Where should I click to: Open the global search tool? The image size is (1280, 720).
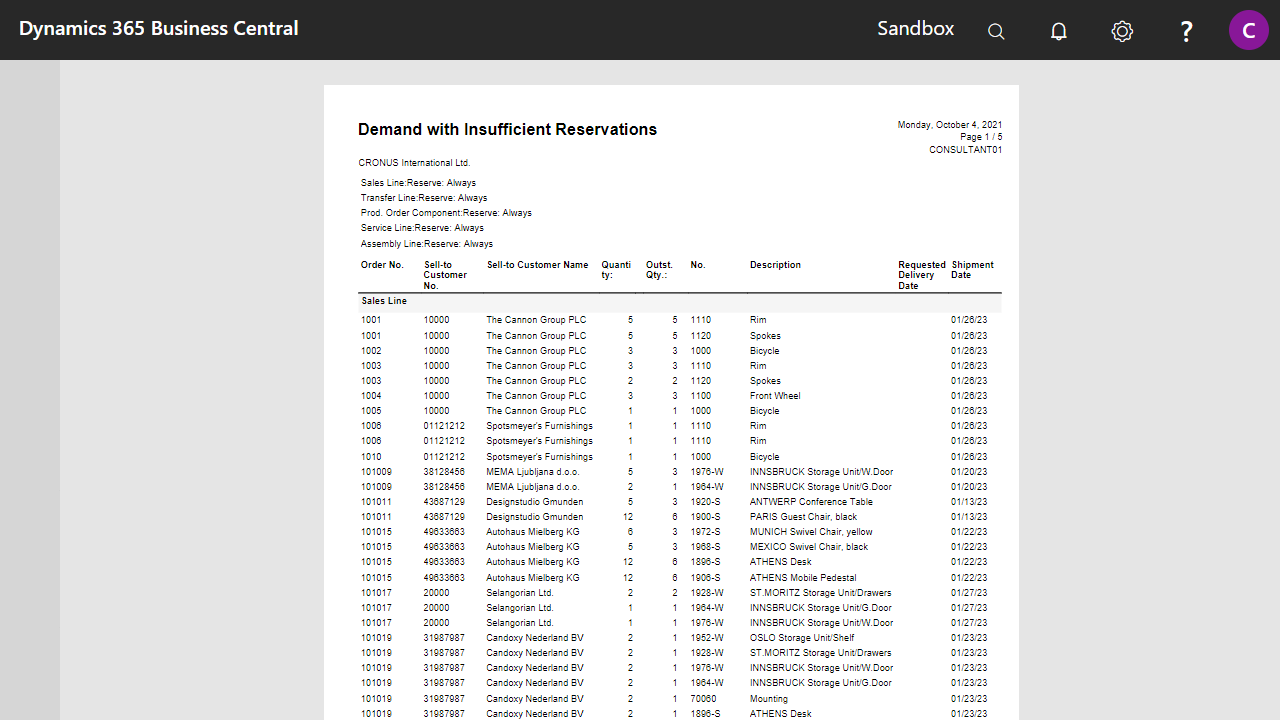click(x=996, y=31)
